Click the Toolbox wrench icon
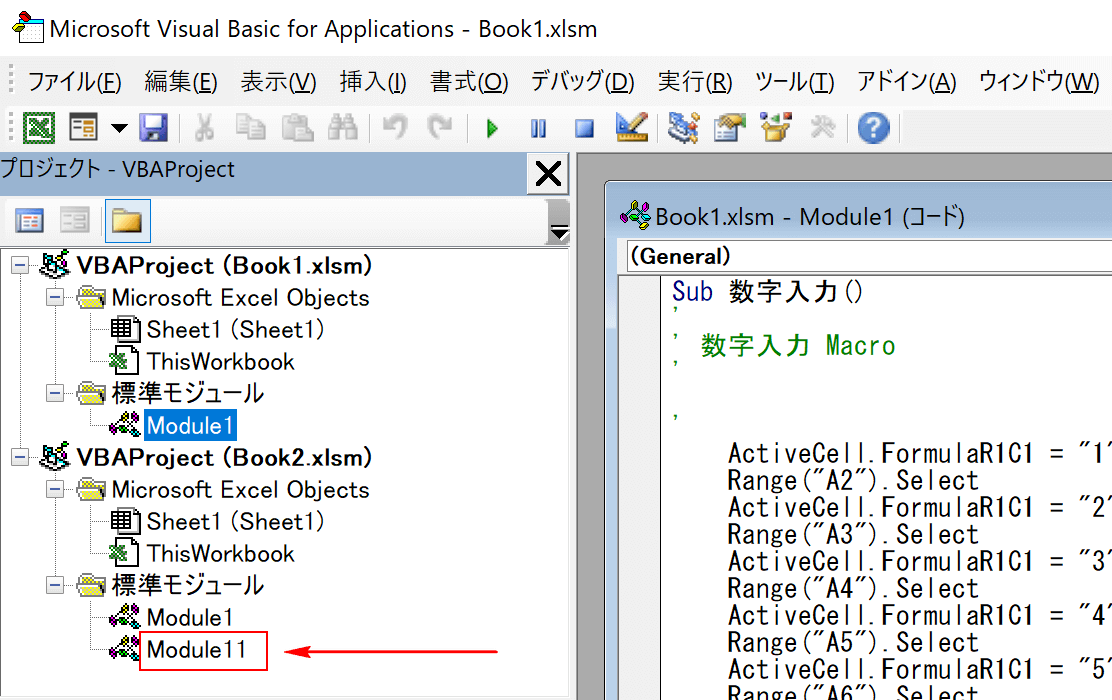Screen dimensions: 1112x700 (x=823, y=128)
